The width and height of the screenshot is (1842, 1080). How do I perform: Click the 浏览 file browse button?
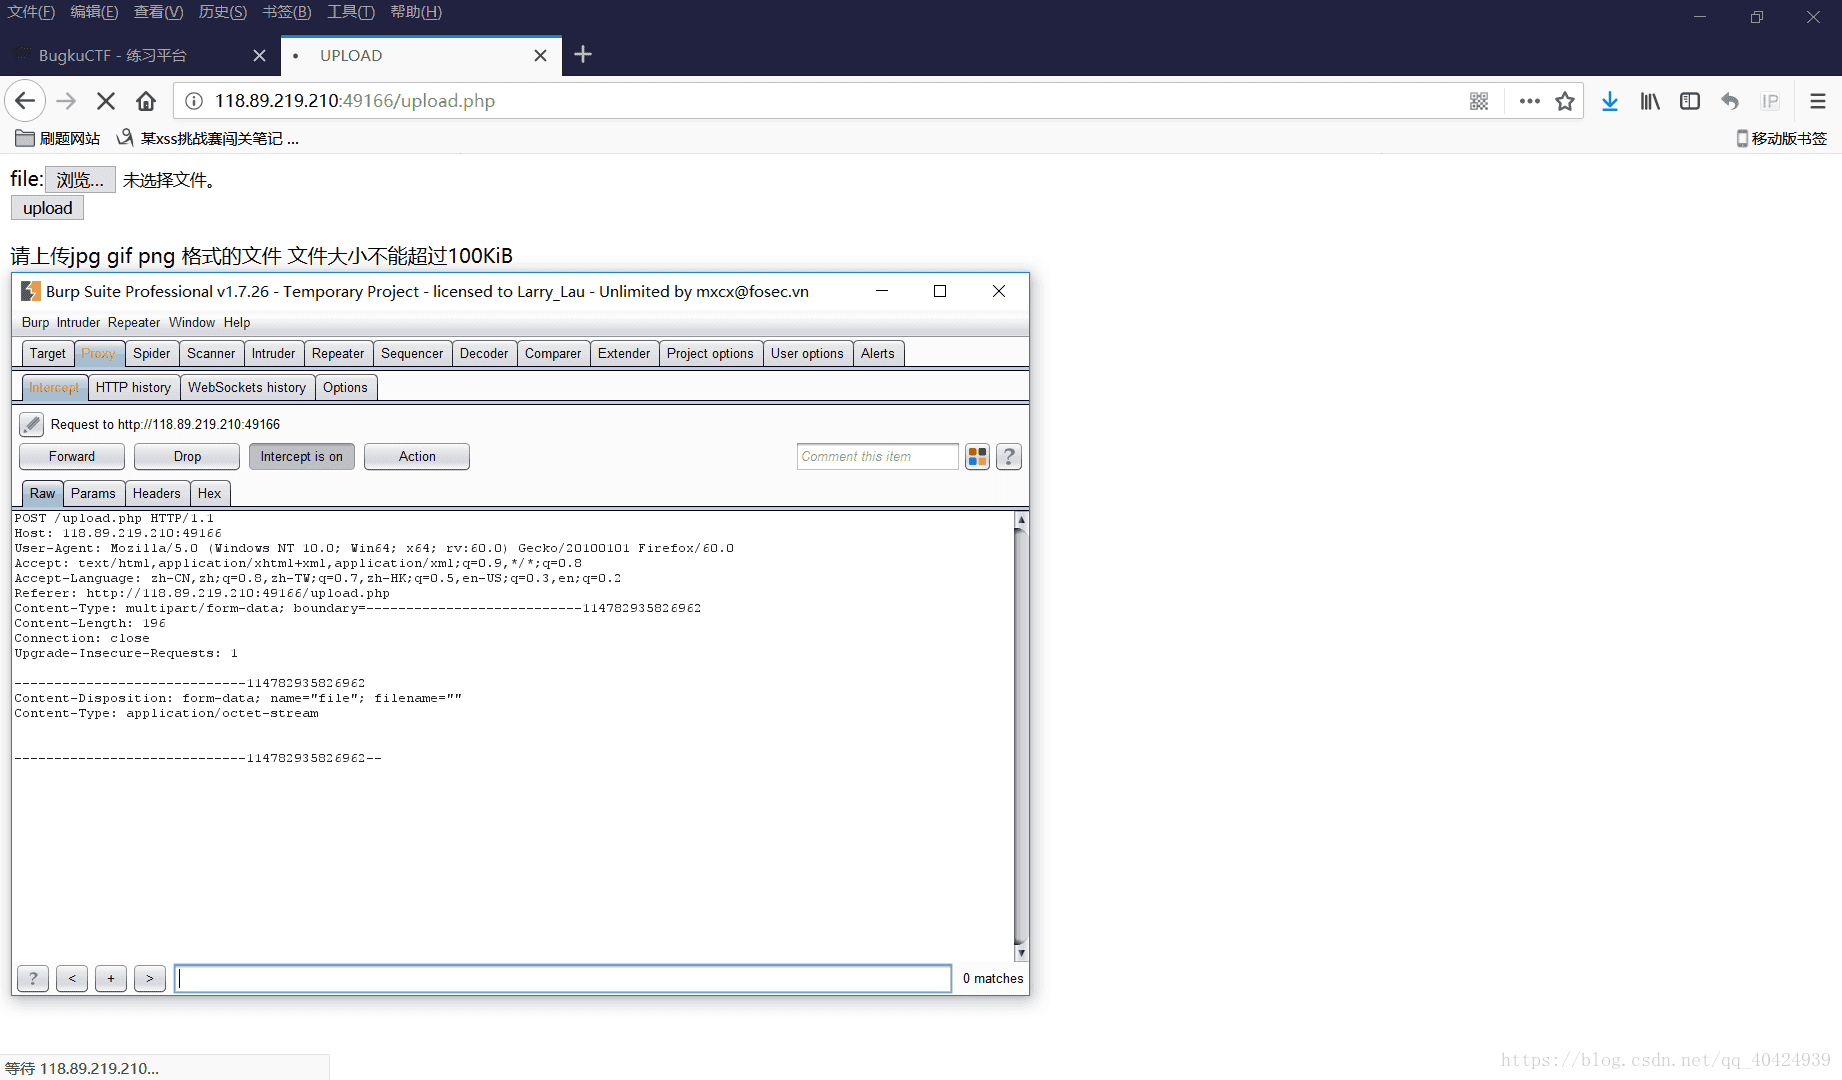pos(80,180)
